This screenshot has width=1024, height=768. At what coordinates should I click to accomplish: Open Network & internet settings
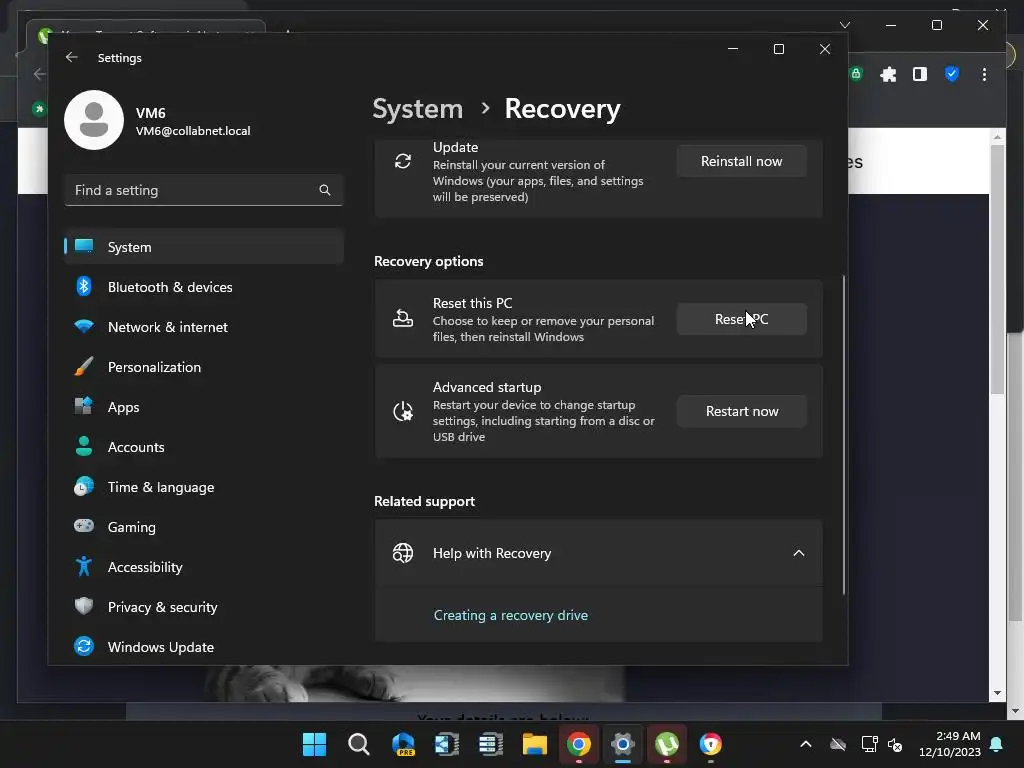[x=204, y=327]
